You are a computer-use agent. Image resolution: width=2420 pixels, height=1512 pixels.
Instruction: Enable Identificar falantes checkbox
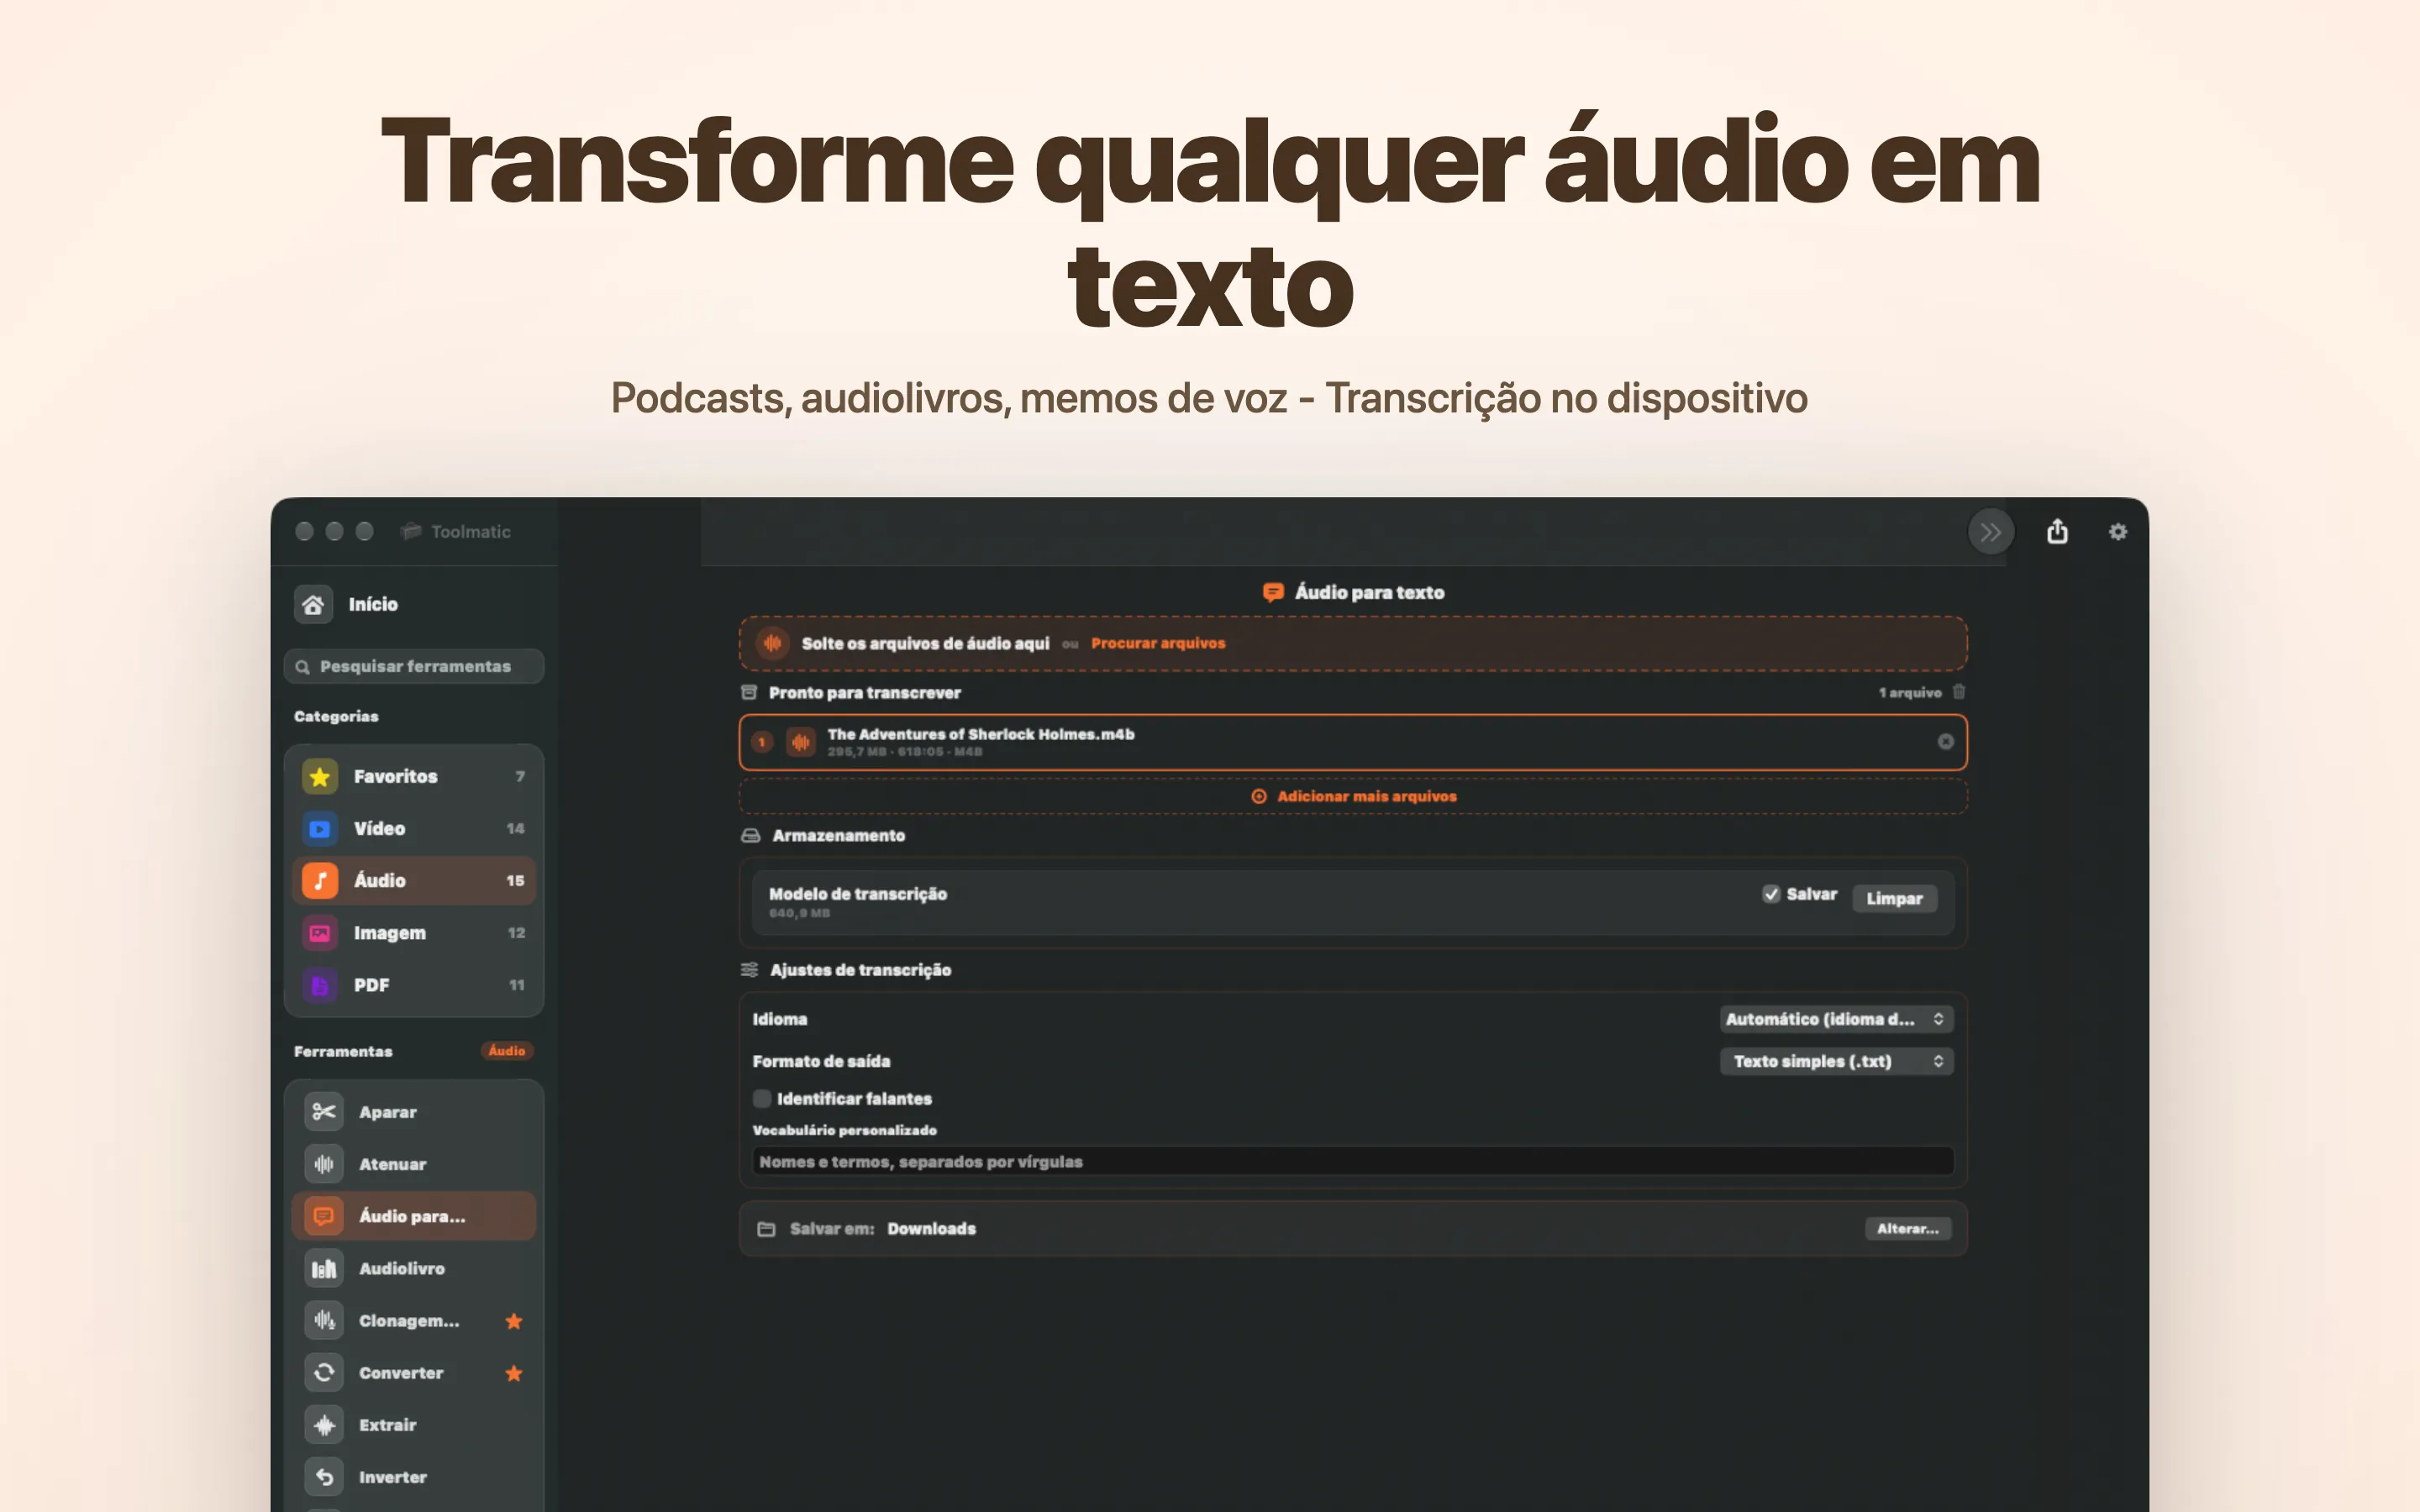[762, 1099]
